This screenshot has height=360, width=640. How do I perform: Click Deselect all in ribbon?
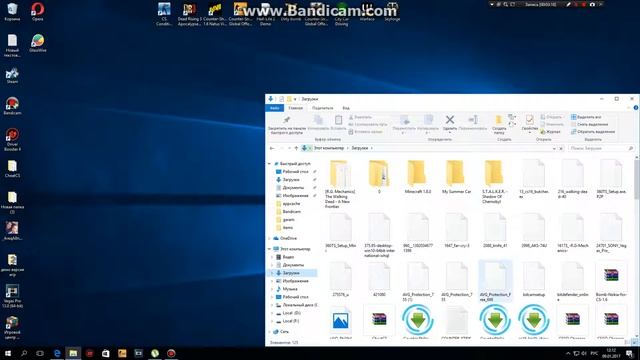(589, 124)
